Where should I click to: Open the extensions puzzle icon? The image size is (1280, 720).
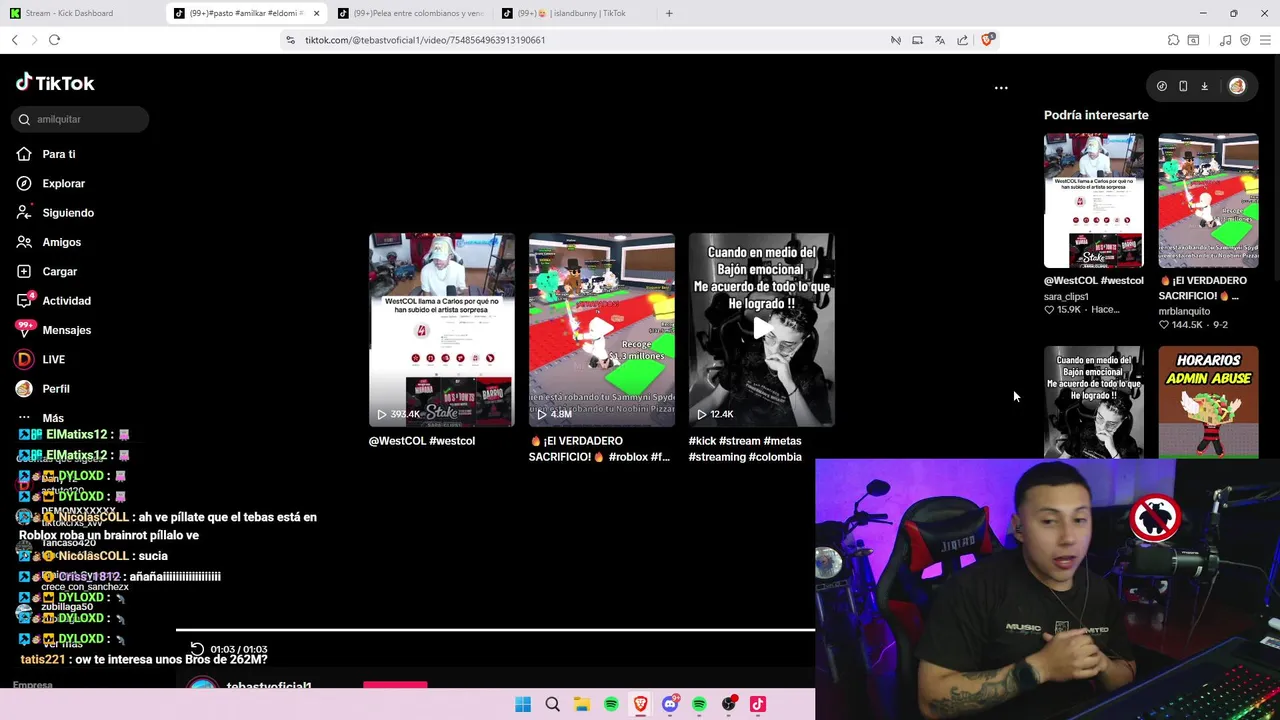[x=1173, y=40]
